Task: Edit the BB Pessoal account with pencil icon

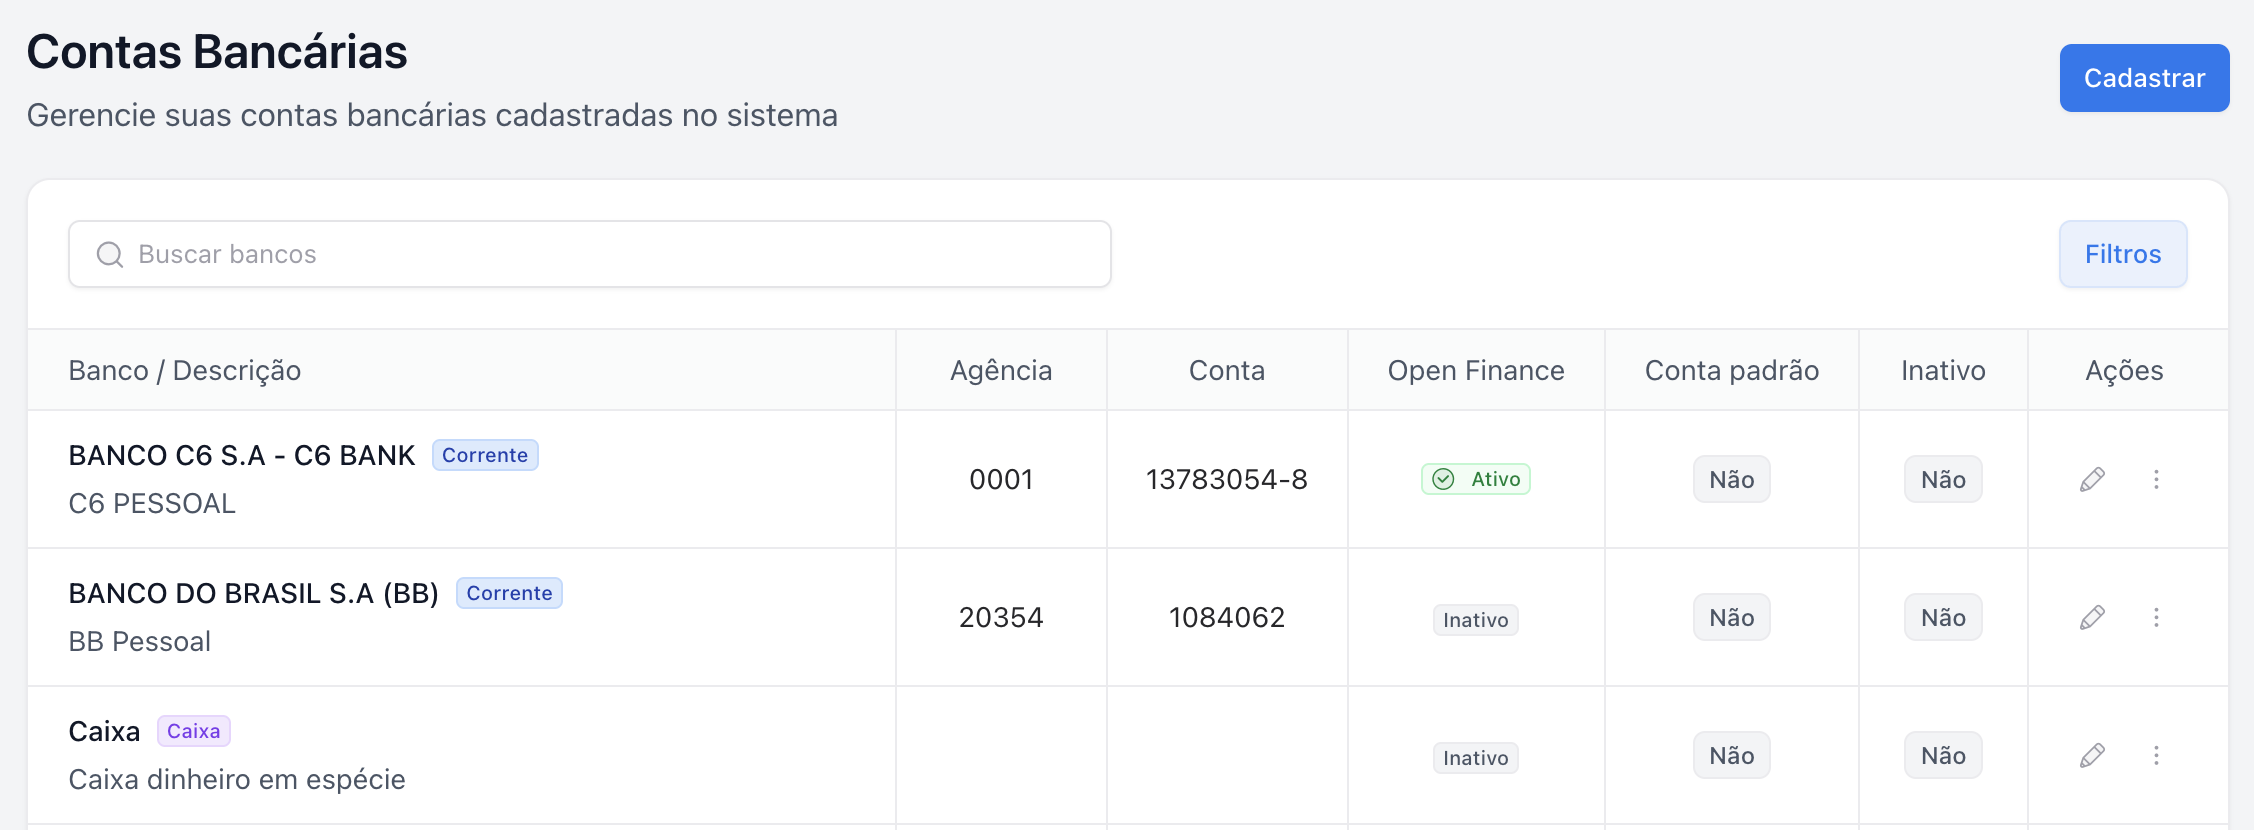Action: pyautogui.click(x=2092, y=618)
